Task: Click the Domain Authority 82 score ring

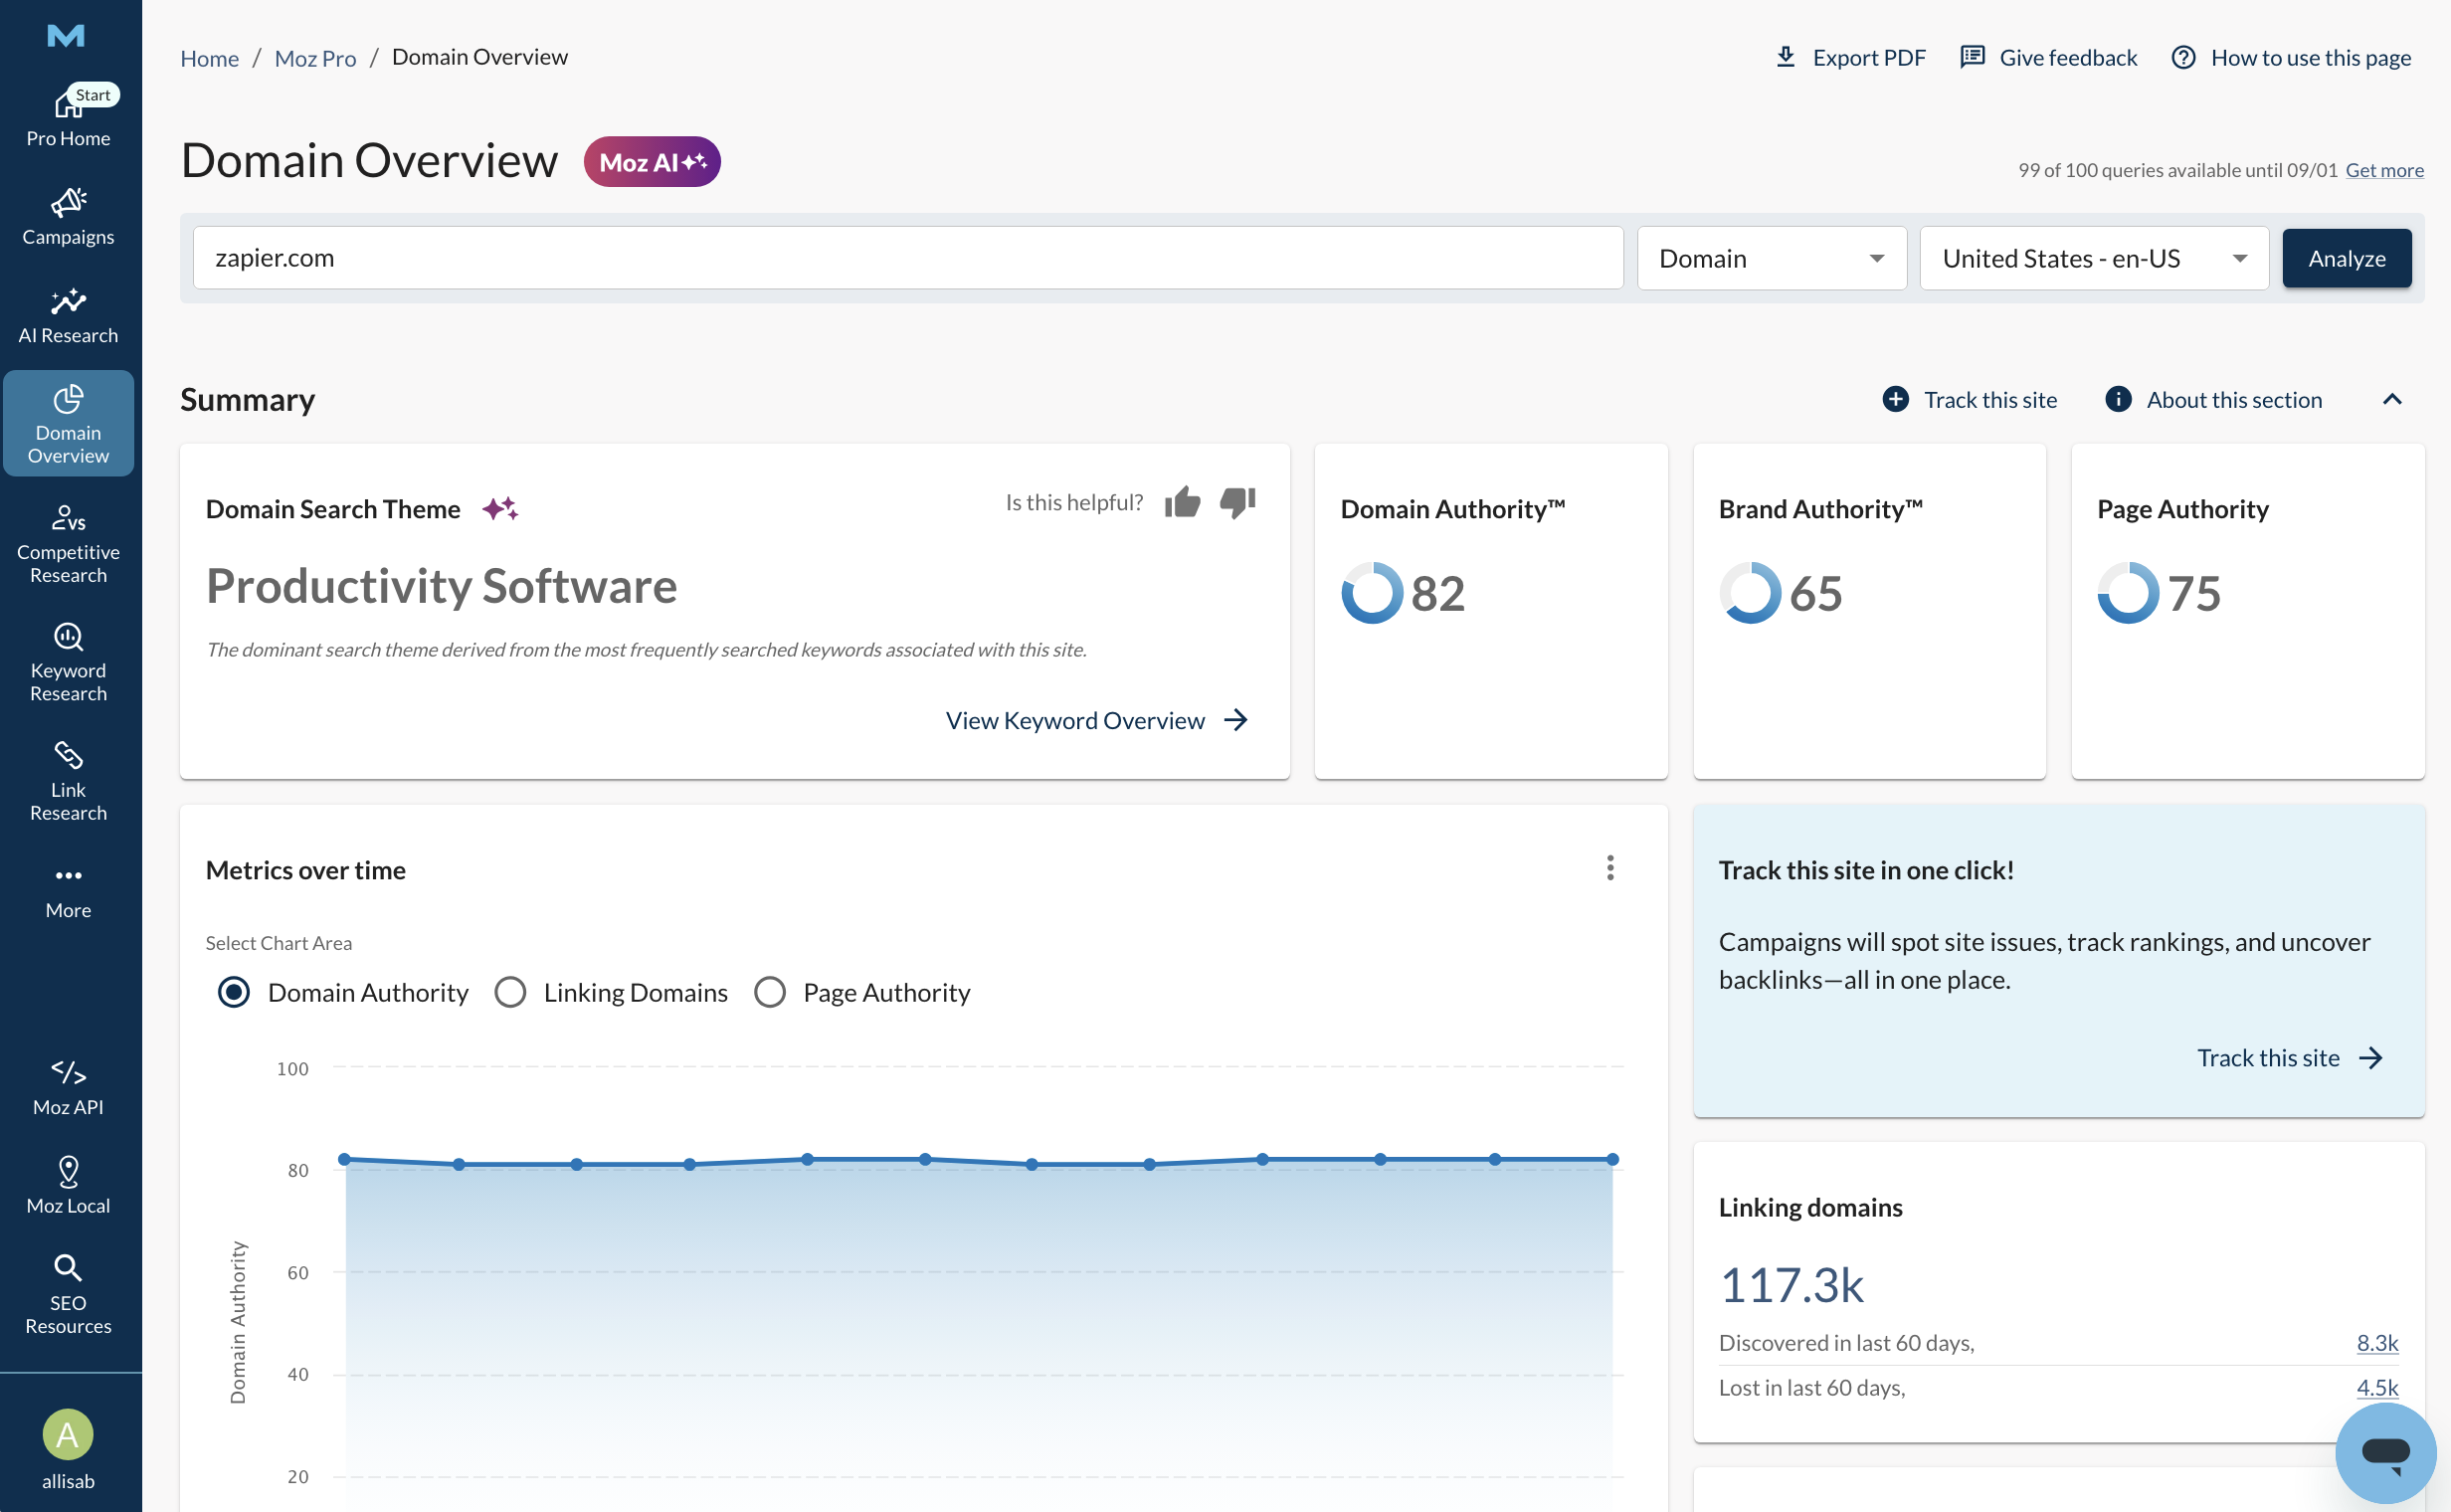Action: click(1372, 593)
